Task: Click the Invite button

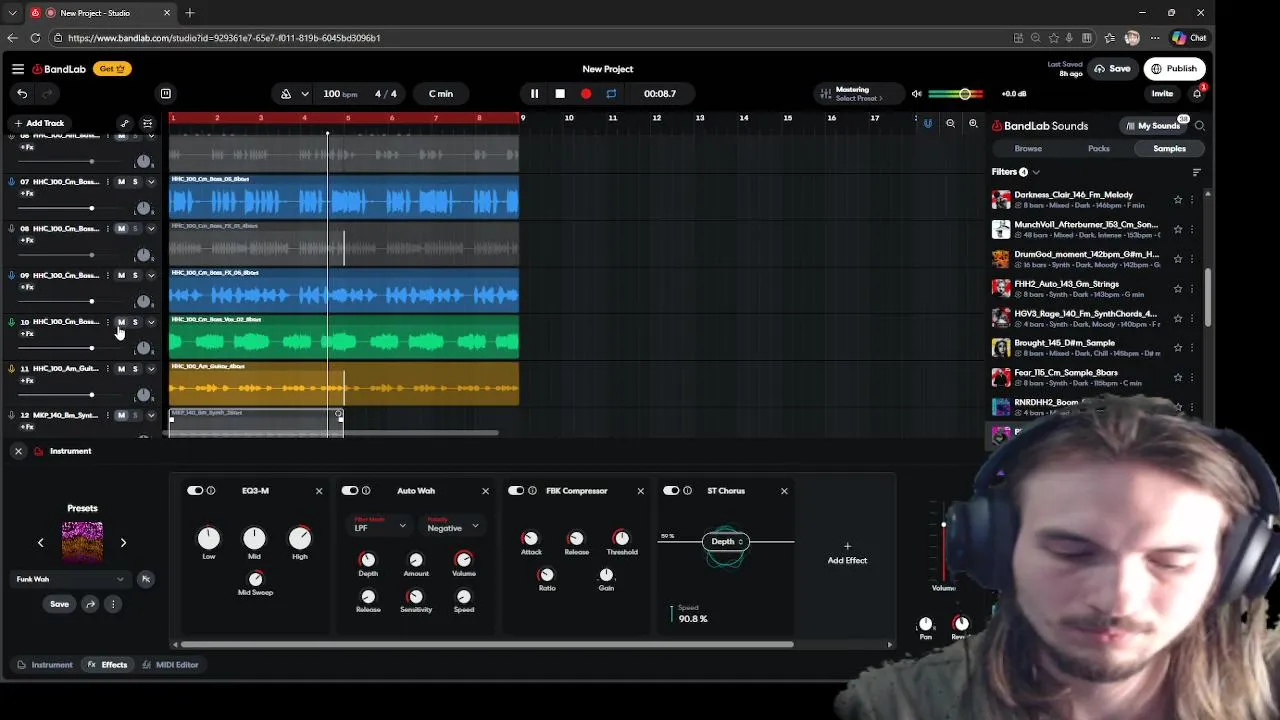Action: coord(1162,94)
